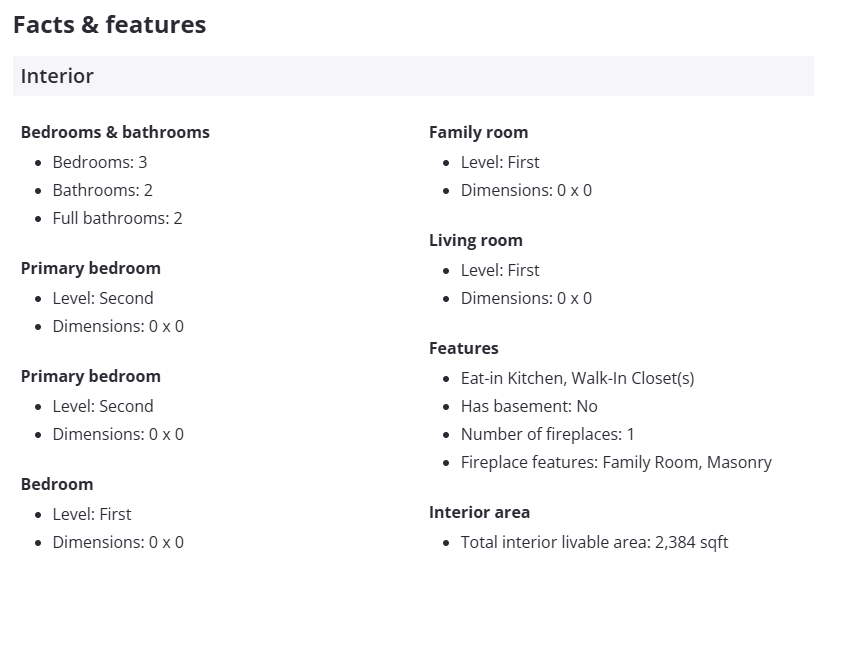
Task: Click the Full bathrooms: 2 entry
Action: (x=117, y=218)
